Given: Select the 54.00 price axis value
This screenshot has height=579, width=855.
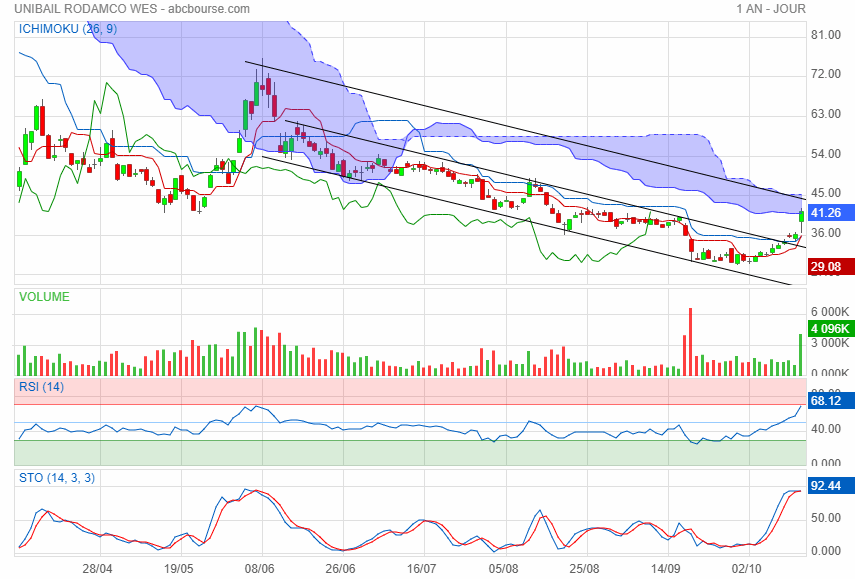Looking at the screenshot, I should click(826, 154).
